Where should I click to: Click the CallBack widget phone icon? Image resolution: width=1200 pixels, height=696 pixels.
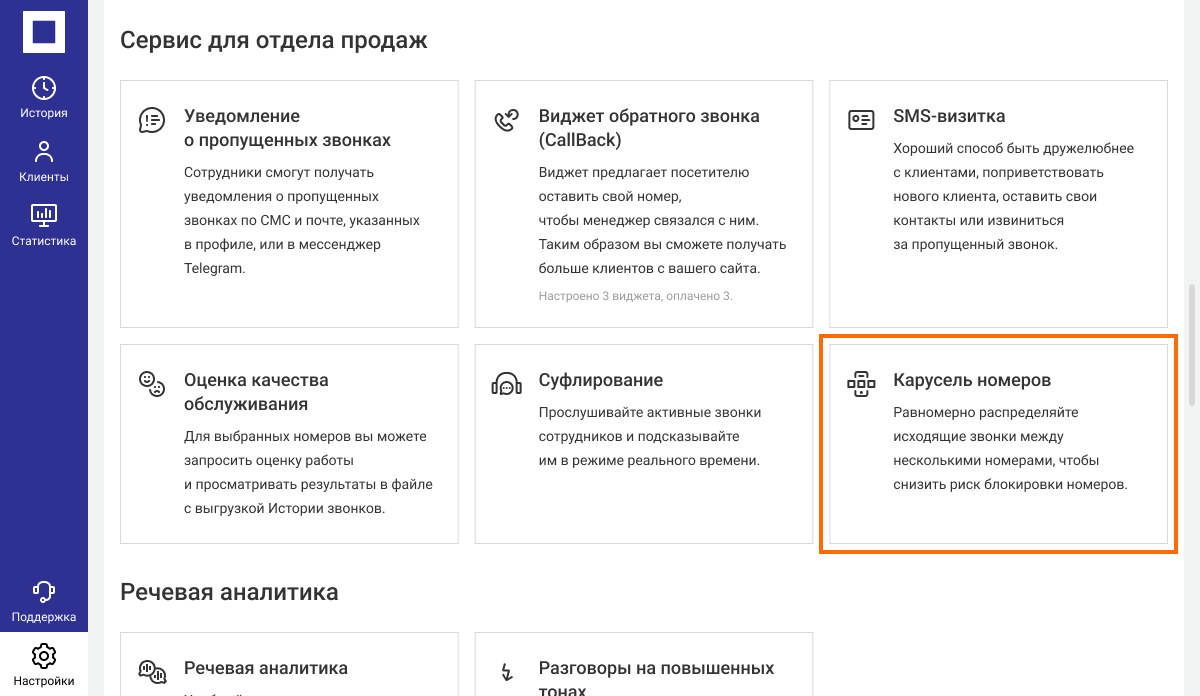506,121
